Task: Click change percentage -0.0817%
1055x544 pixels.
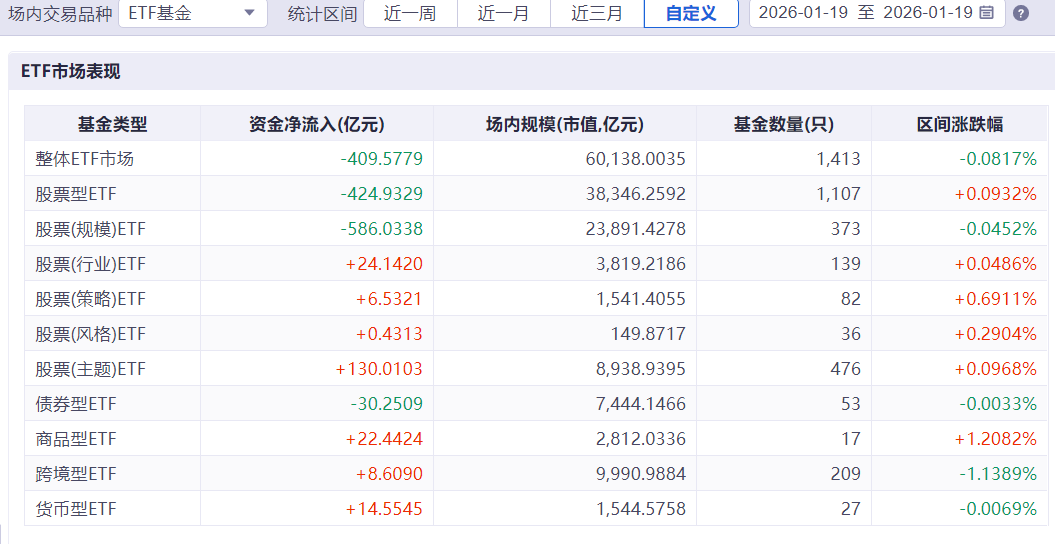Action: coord(998,159)
